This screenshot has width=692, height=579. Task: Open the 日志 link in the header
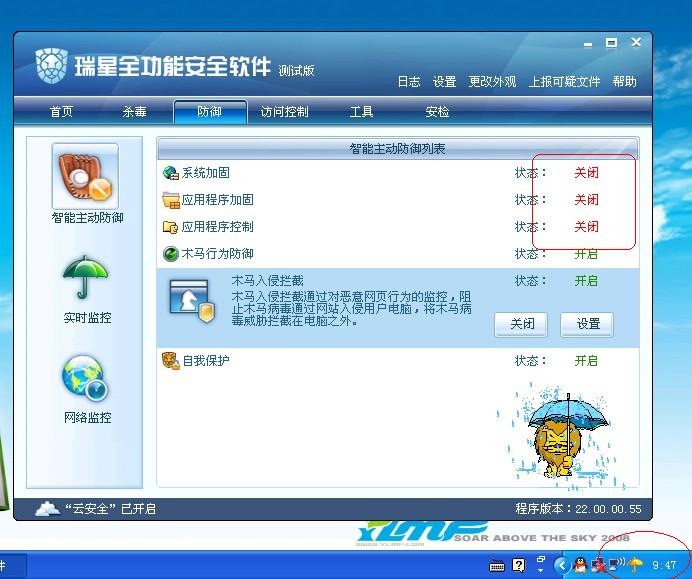coord(409,82)
